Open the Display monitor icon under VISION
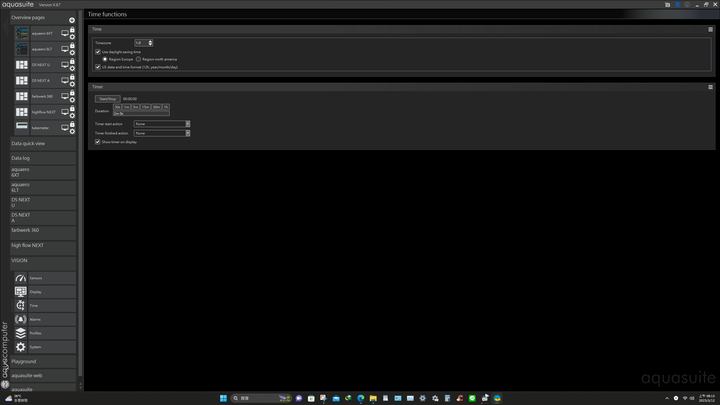The height and width of the screenshot is (405, 720). 21,292
